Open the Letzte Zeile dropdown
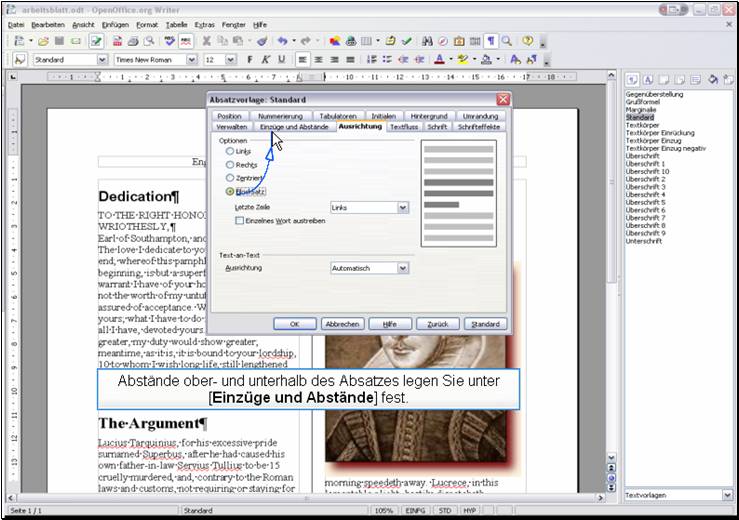 [403, 207]
